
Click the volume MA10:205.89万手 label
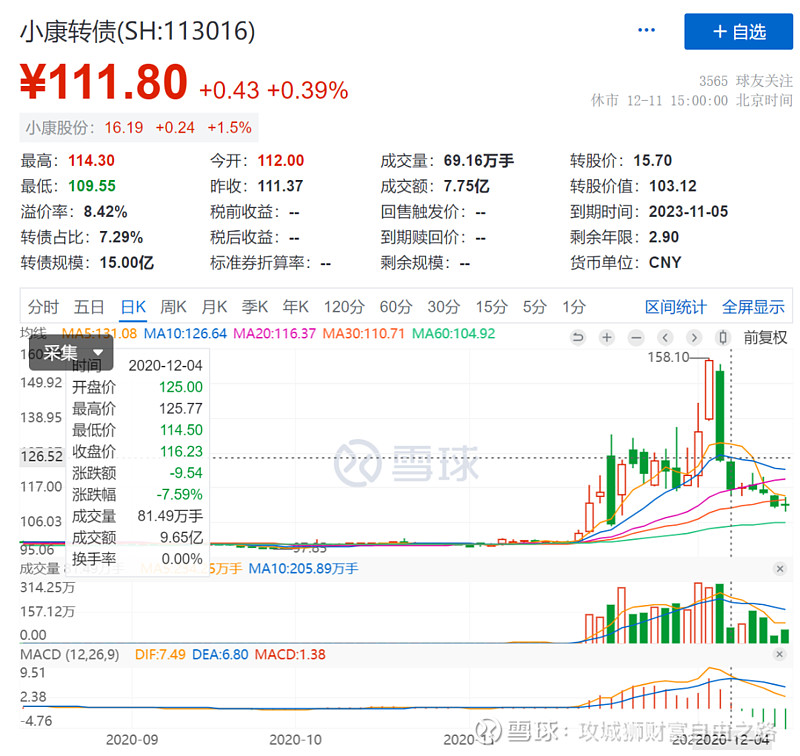[304, 568]
